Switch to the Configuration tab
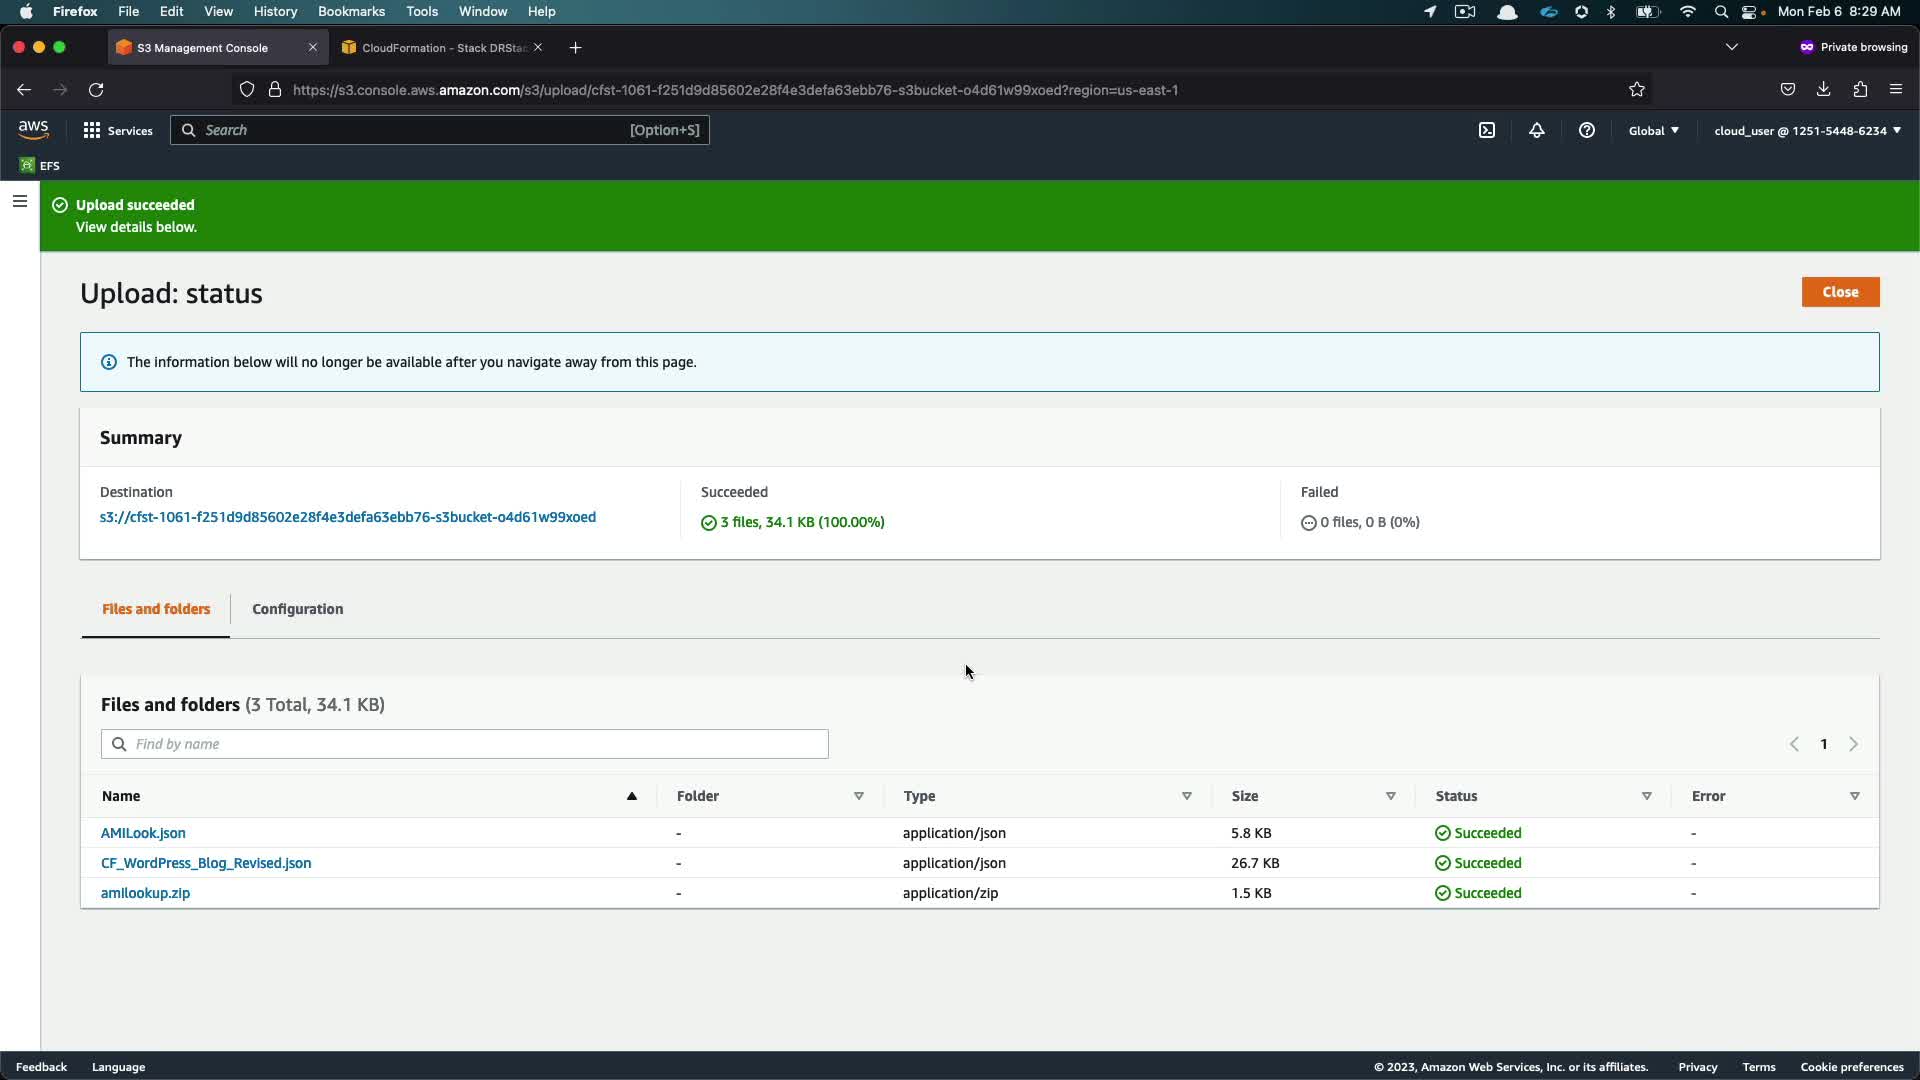This screenshot has height=1080, width=1920. (x=297, y=609)
